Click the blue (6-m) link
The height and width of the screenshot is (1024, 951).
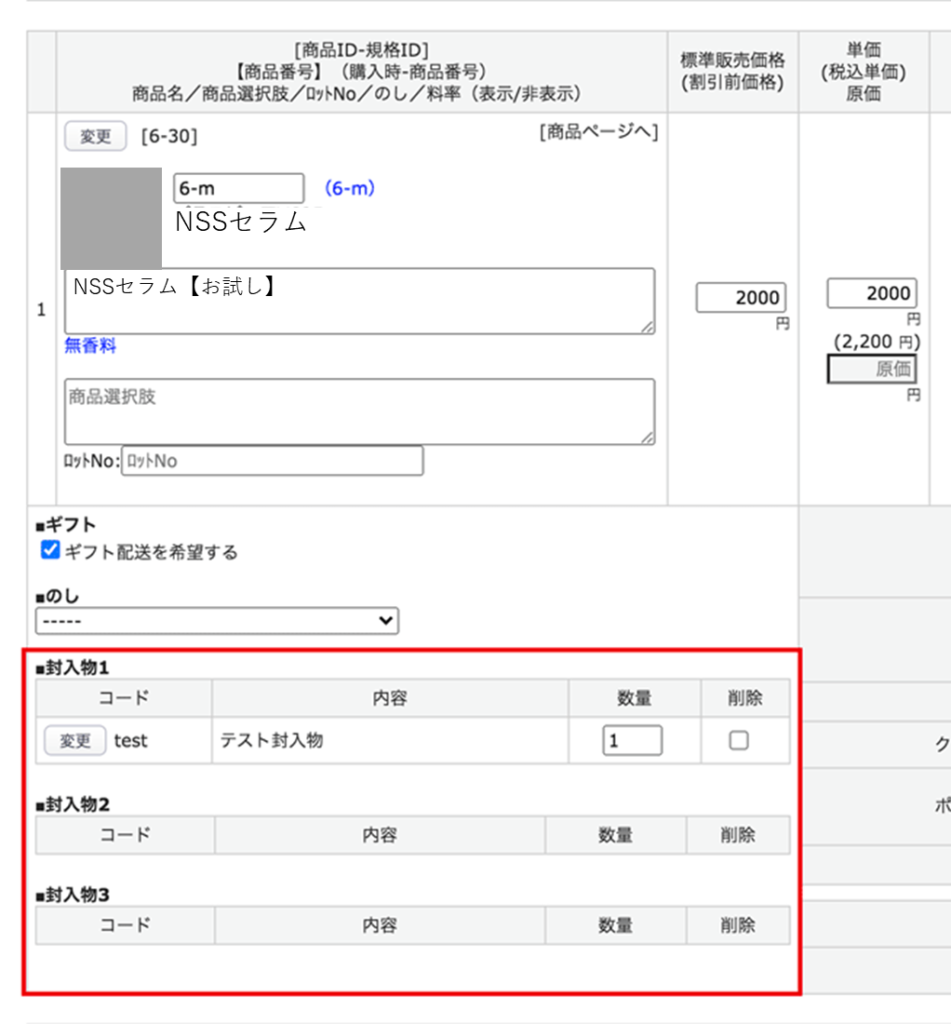coord(349,188)
